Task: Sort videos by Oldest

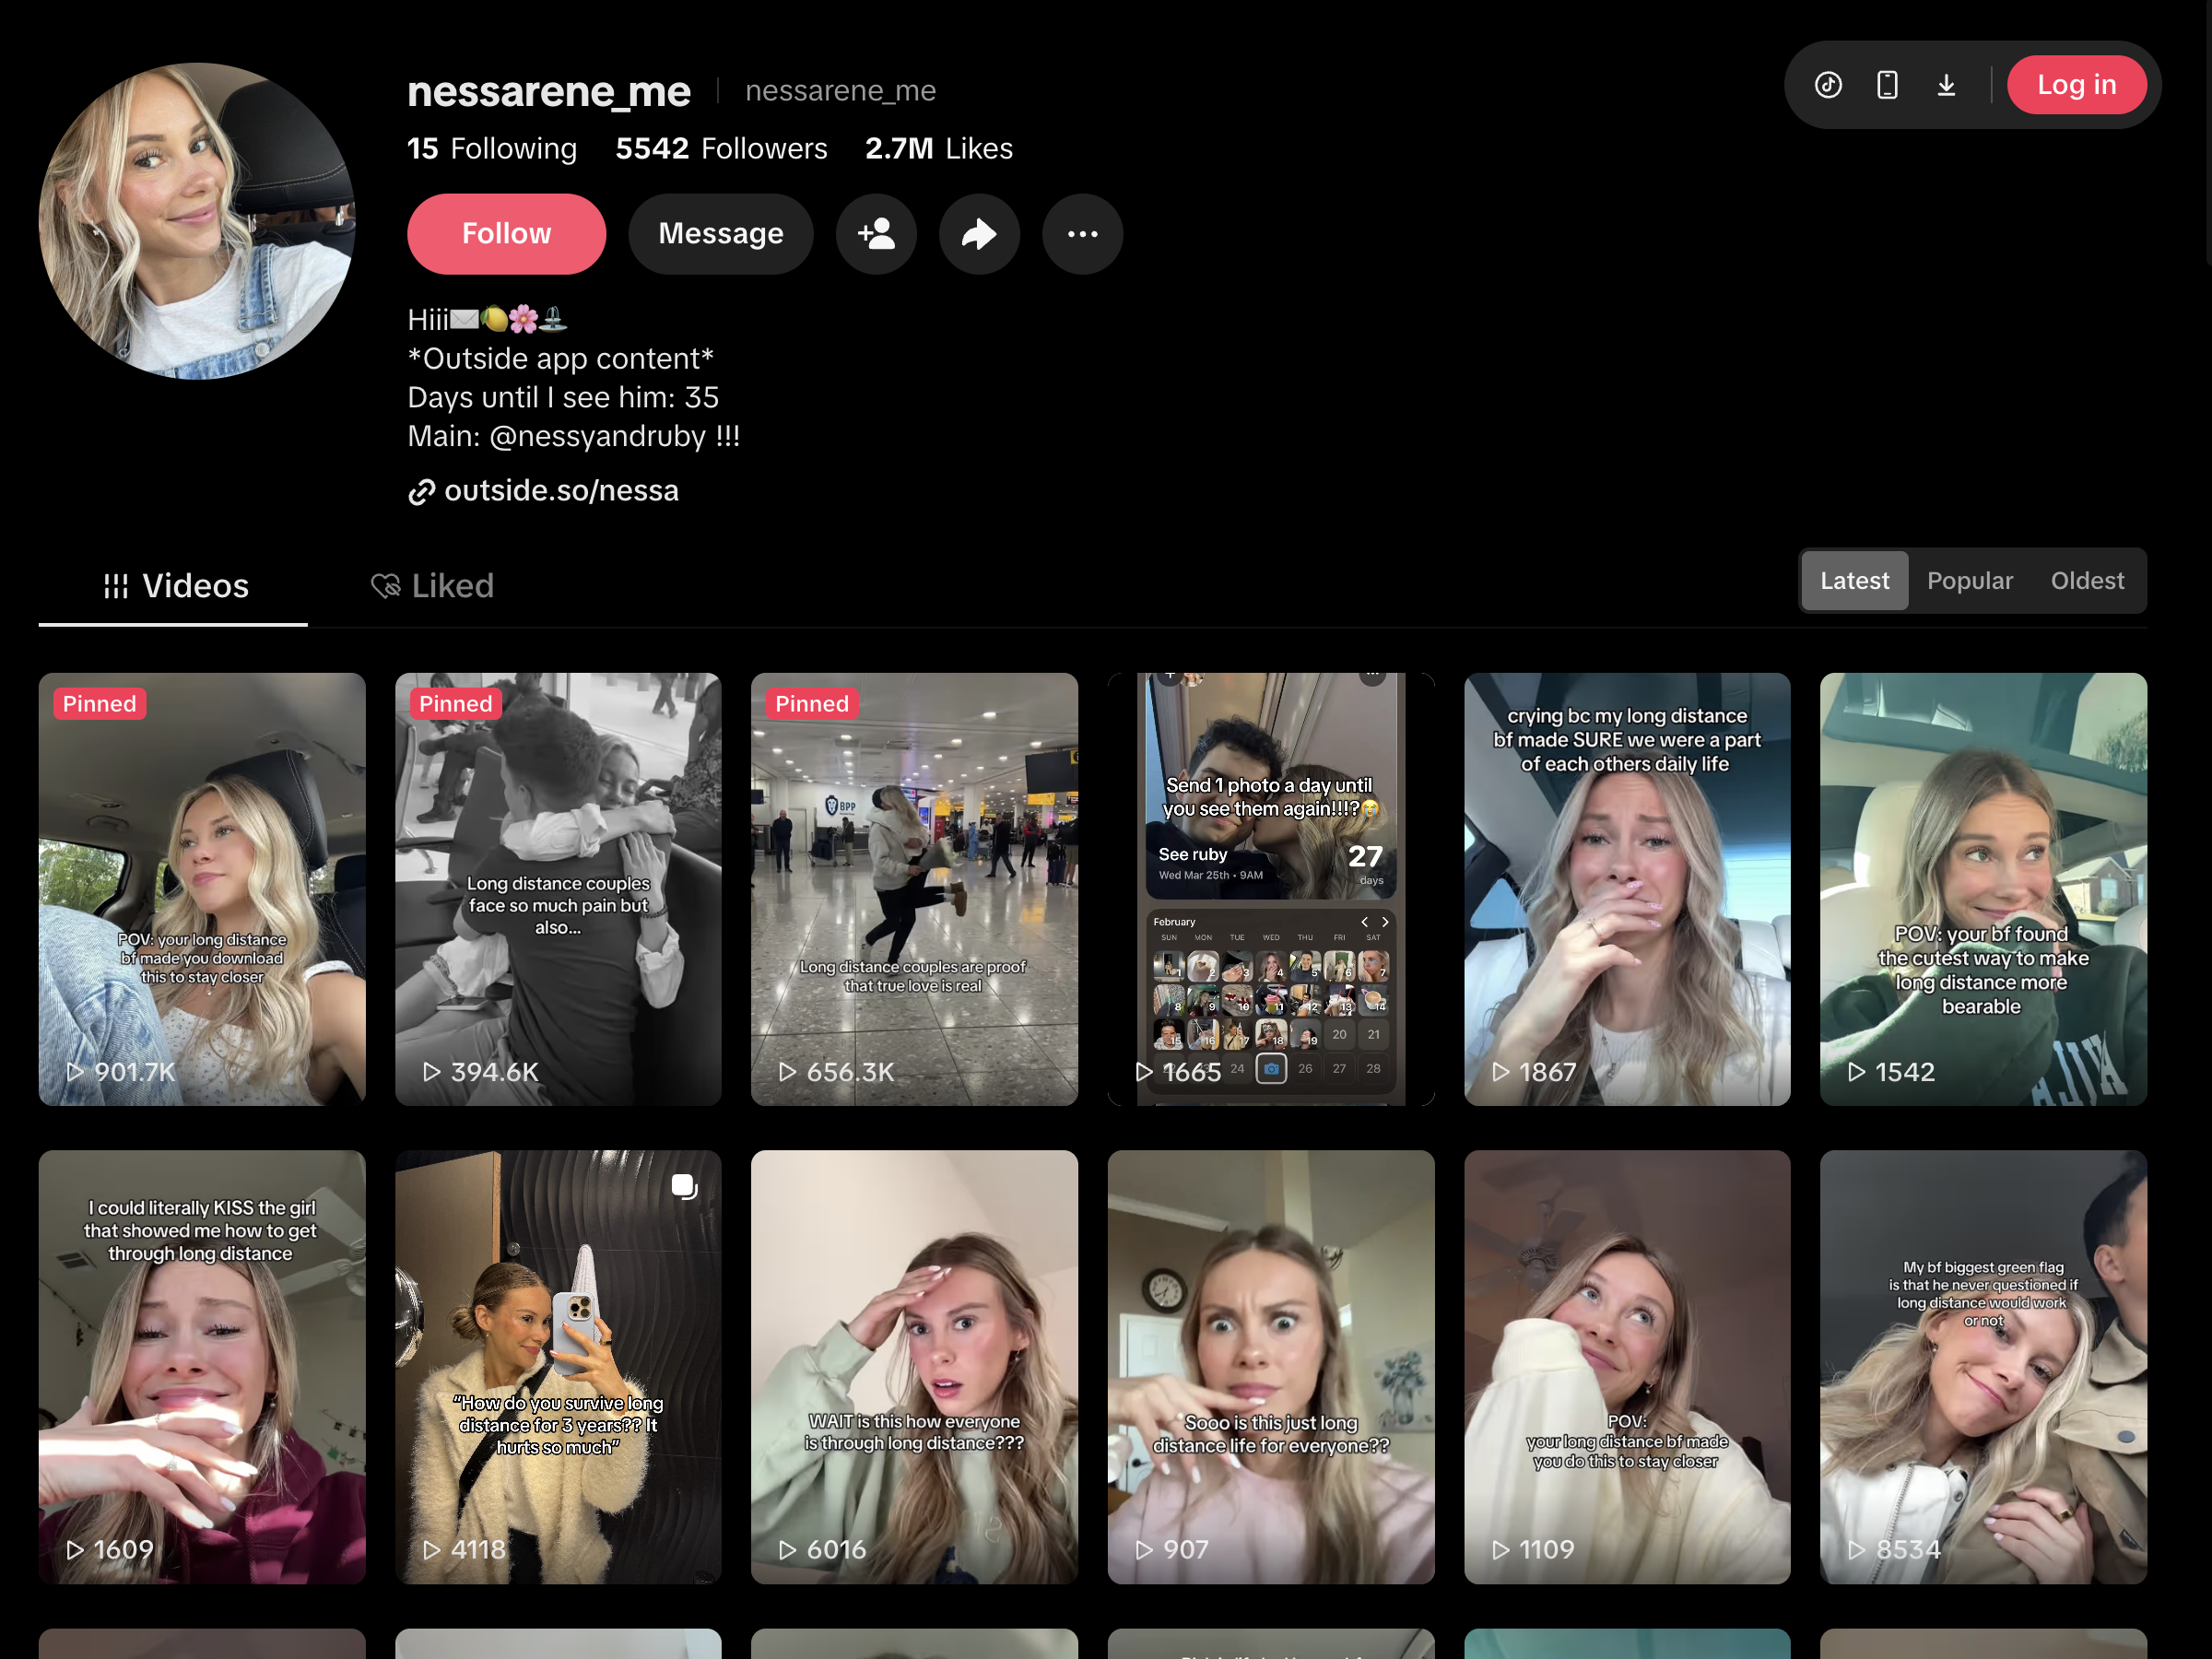Action: 2087,581
